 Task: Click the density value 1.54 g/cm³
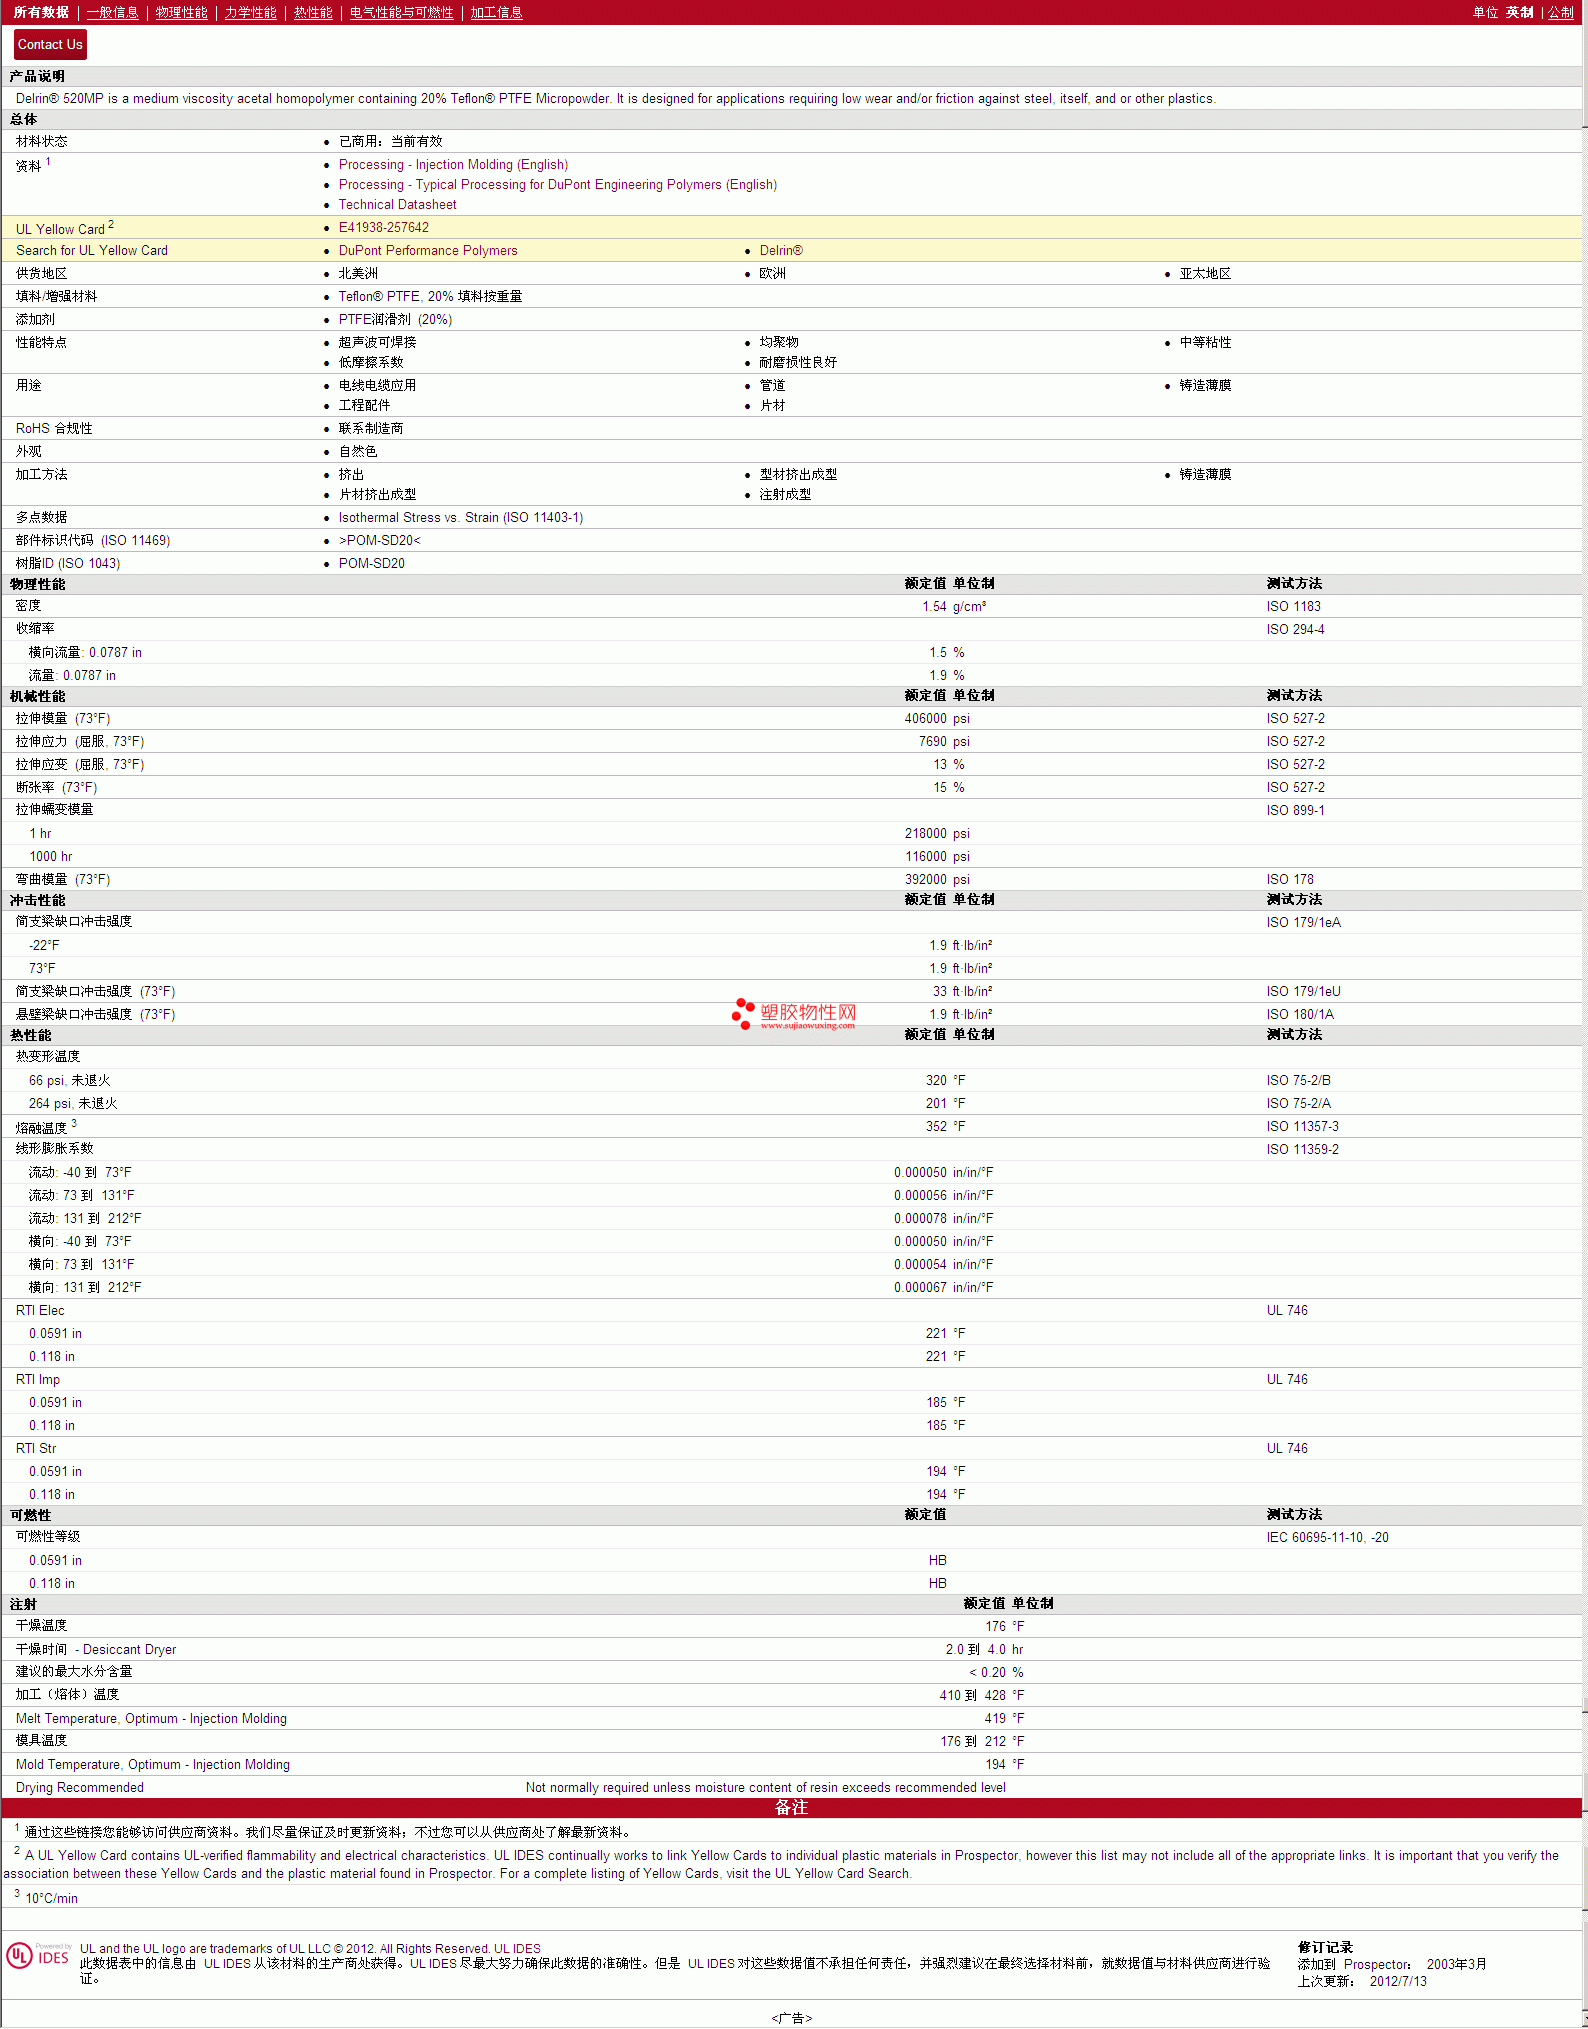point(954,607)
